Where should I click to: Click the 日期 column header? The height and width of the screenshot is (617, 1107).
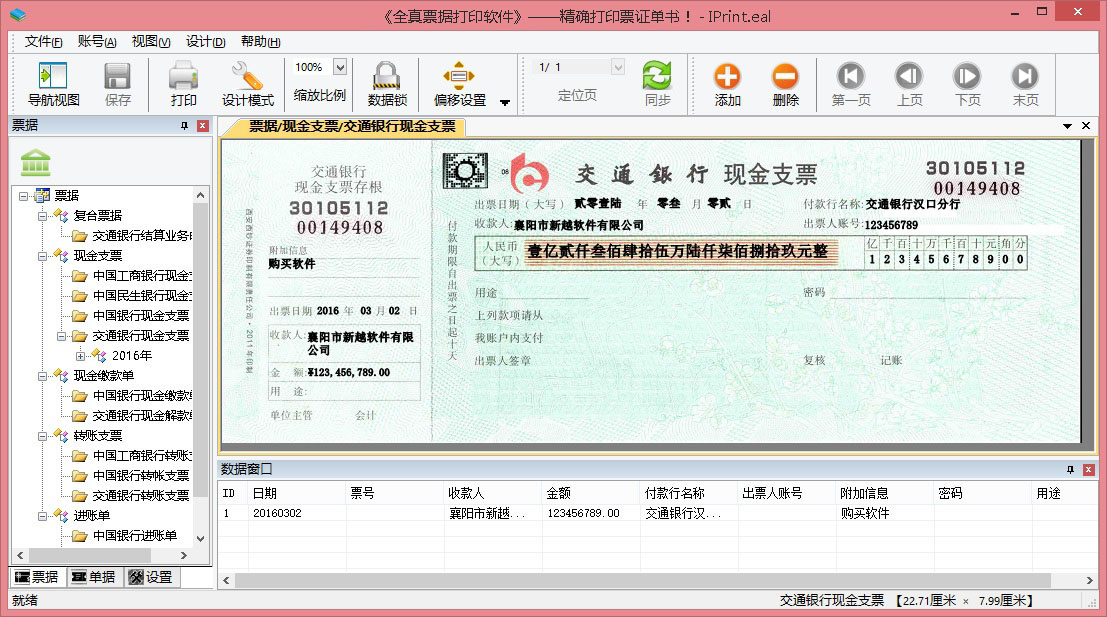[x=297, y=493]
